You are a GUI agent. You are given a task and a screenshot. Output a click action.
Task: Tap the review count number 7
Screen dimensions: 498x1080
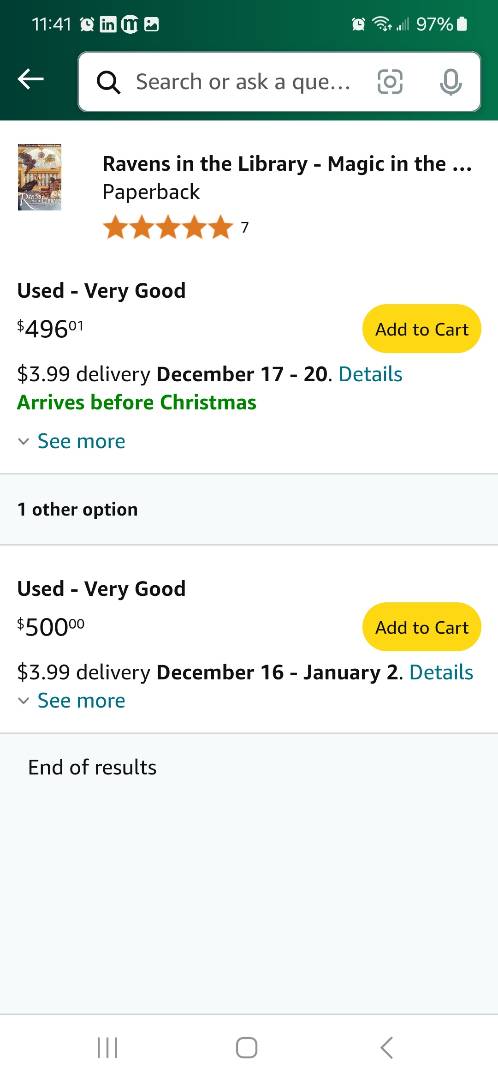245,227
